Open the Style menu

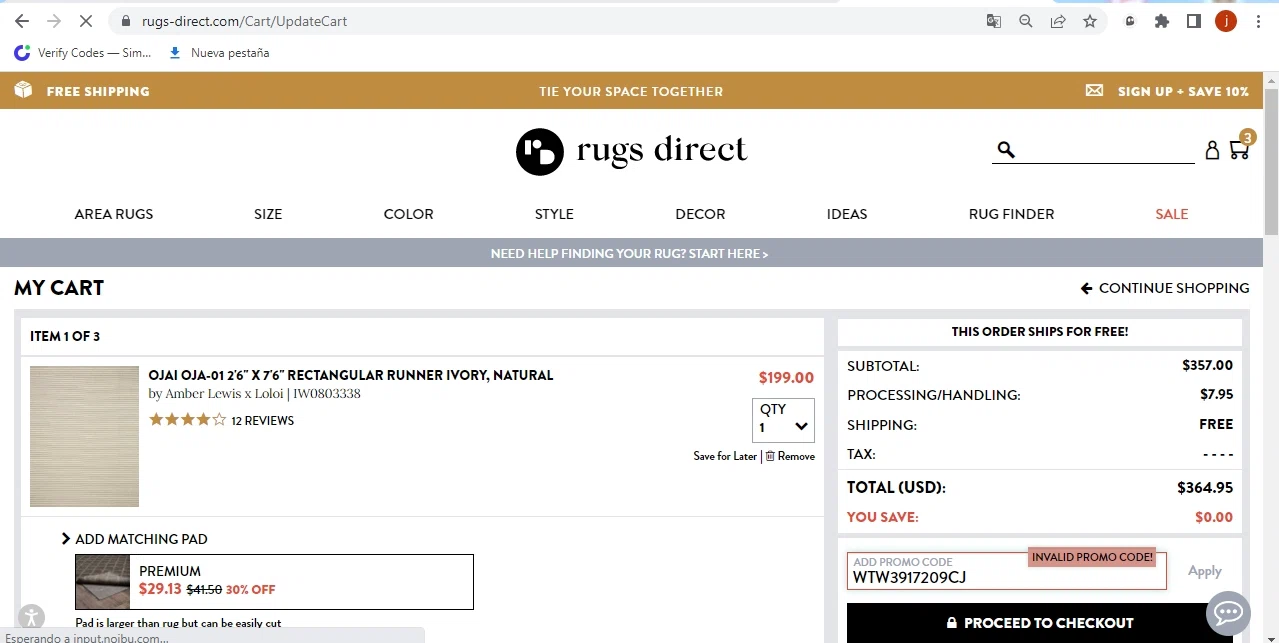click(554, 214)
